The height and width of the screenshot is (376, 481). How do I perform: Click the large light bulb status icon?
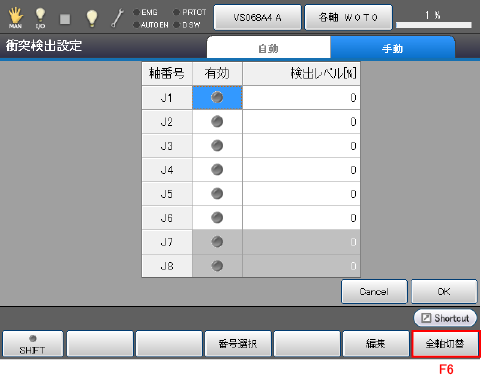[92, 18]
